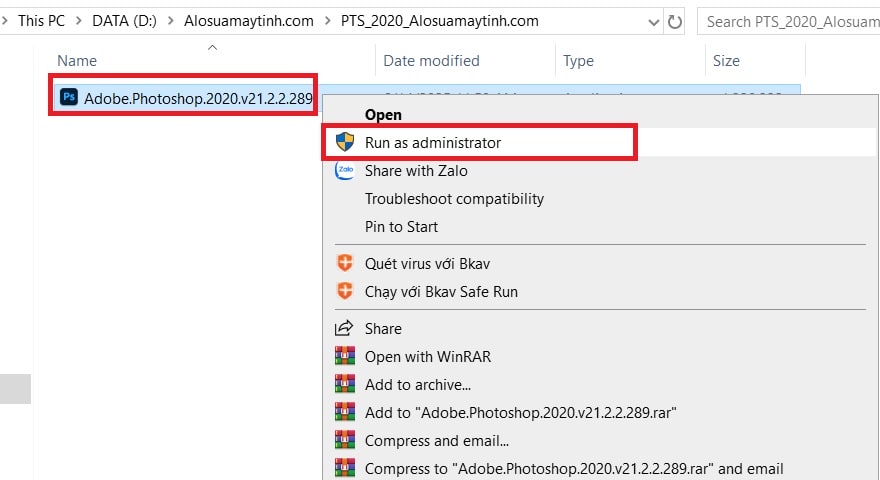The width and height of the screenshot is (880, 480).
Task: Expand the chevron after DATA (D:)
Action: (x=171, y=21)
